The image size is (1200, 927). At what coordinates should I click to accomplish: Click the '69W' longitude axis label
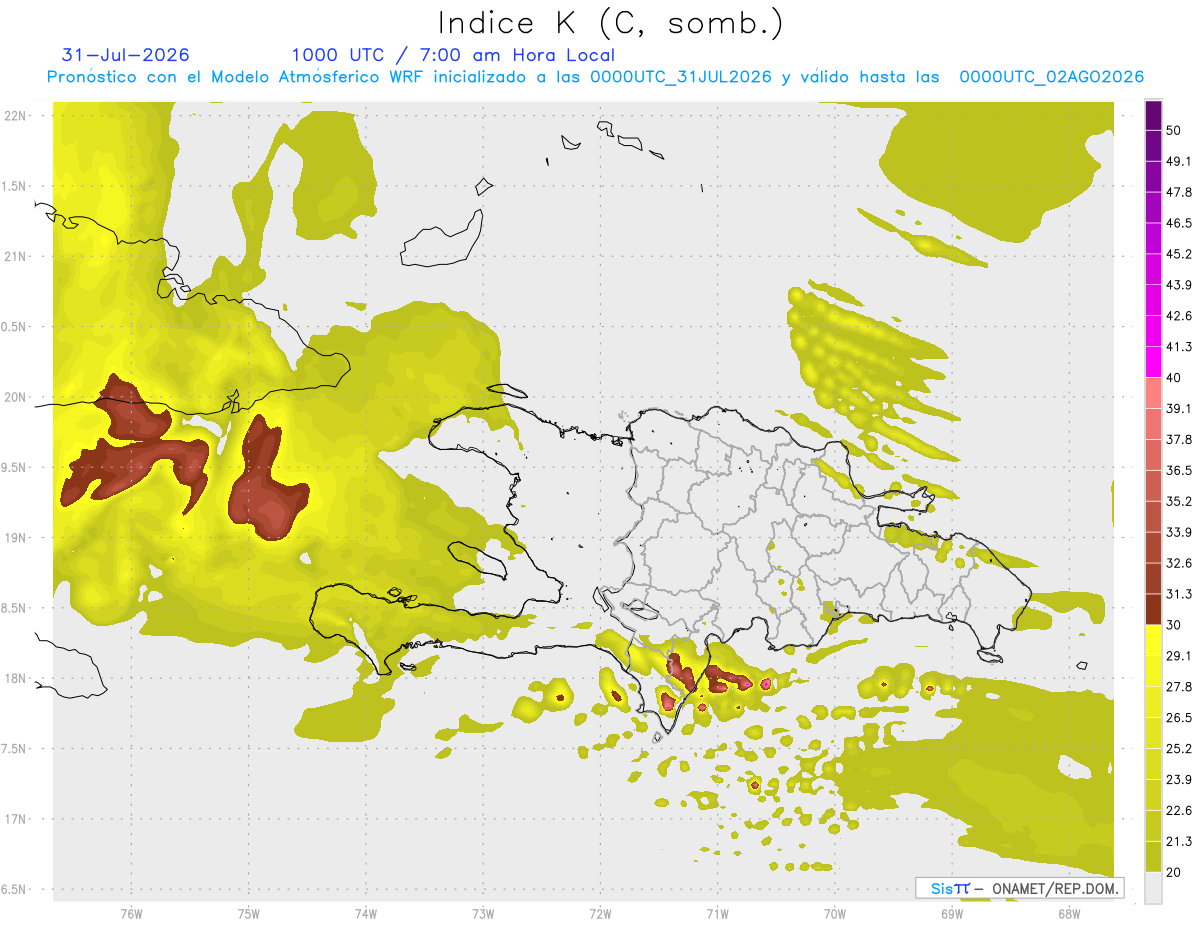(x=951, y=913)
